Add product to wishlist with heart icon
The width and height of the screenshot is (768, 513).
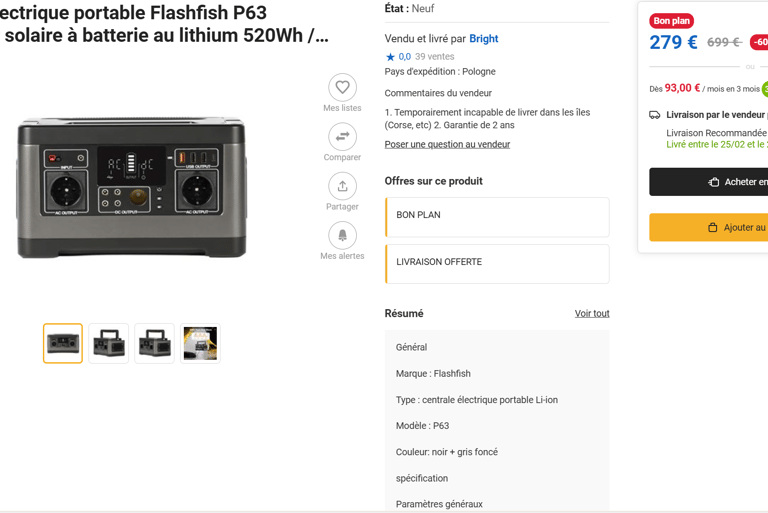pos(342,87)
